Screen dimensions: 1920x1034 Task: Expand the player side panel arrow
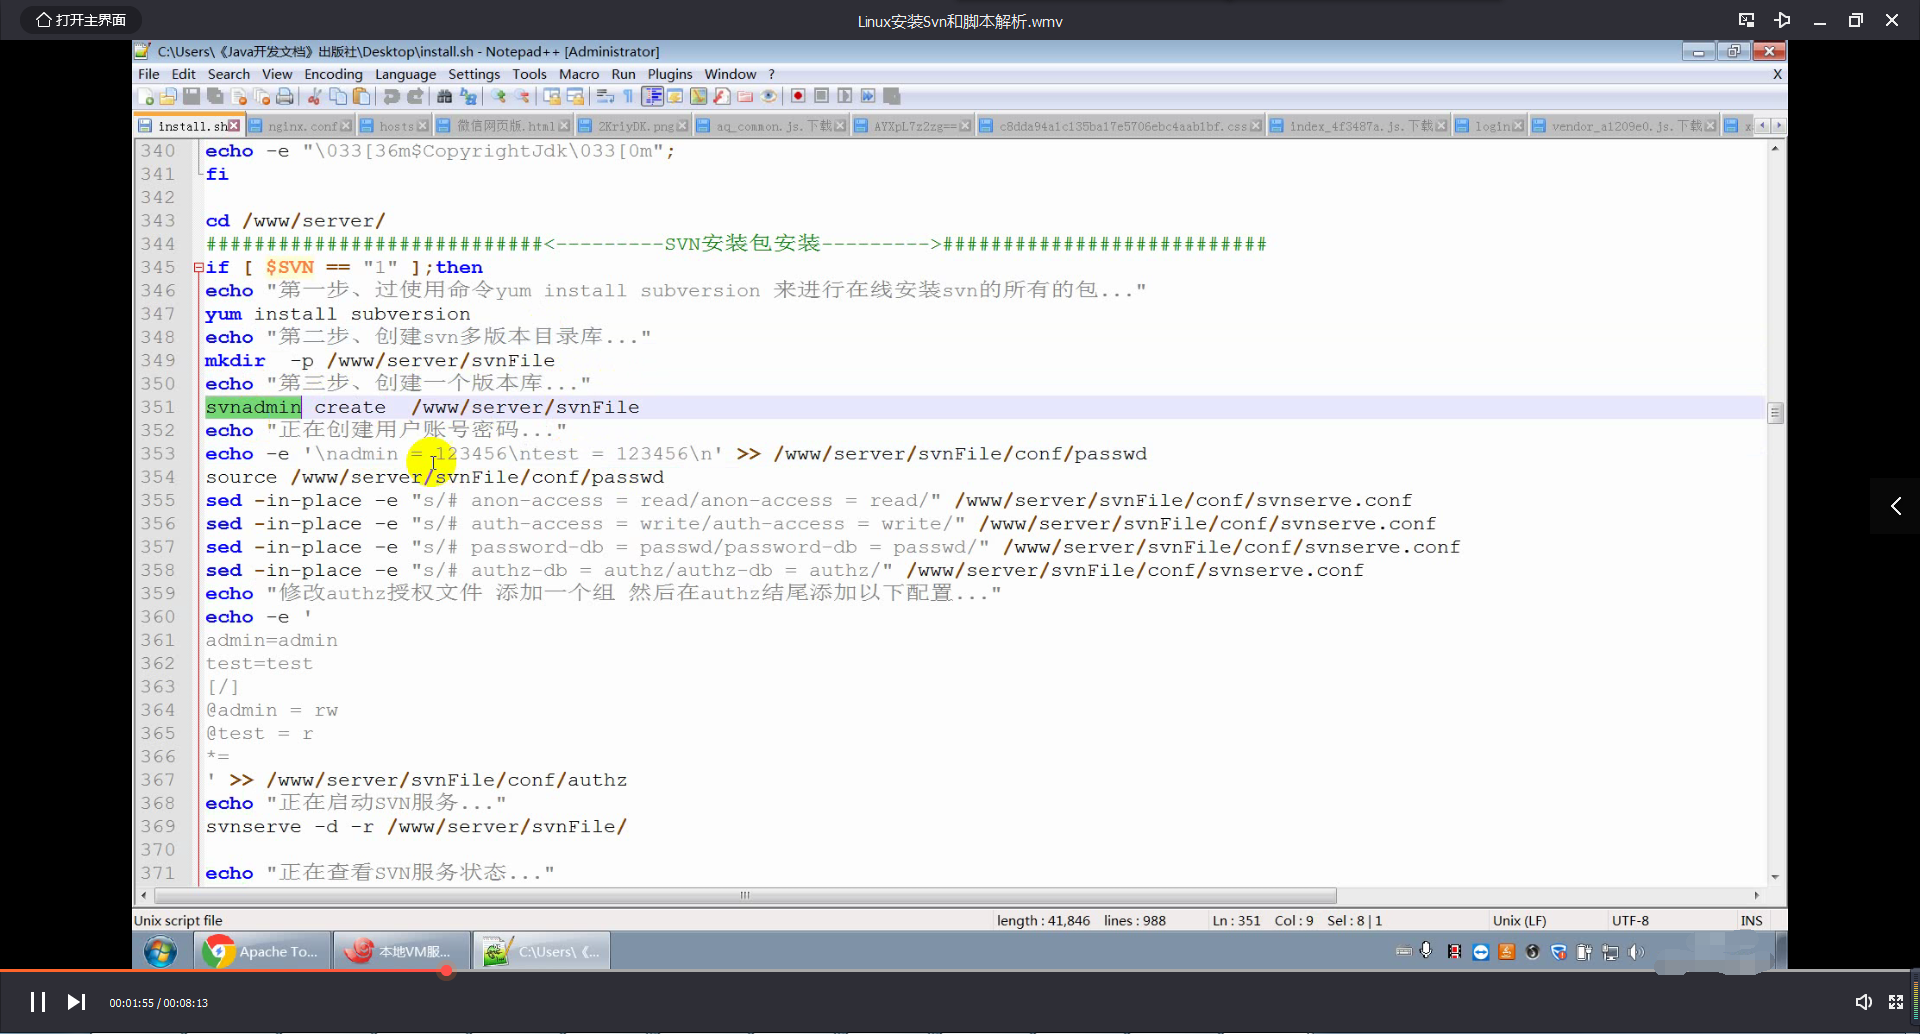click(x=1895, y=506)
